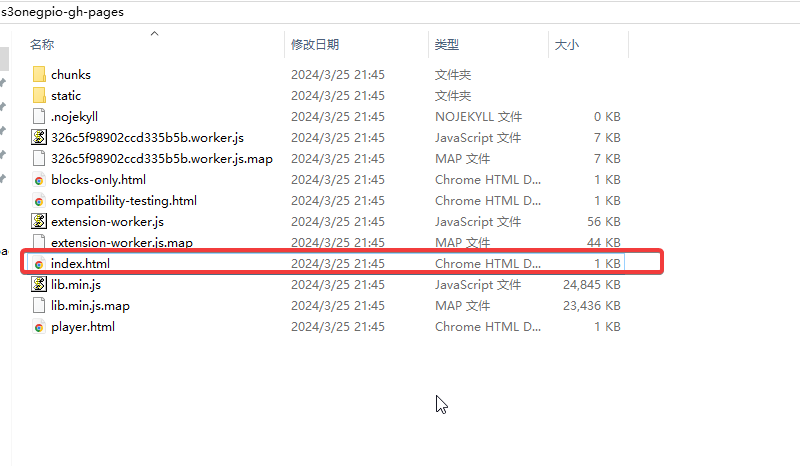Select file name index.html
Viewport: 800px width, 466px height.
[x=80, y=263]
